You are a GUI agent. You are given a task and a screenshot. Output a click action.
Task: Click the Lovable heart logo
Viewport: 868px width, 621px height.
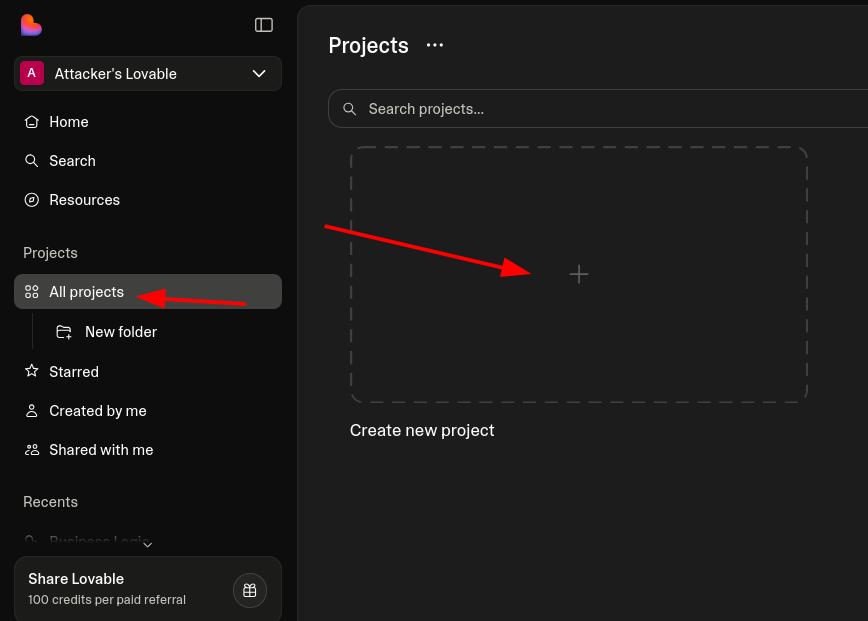pyautogui.click(x=31, y=25)
